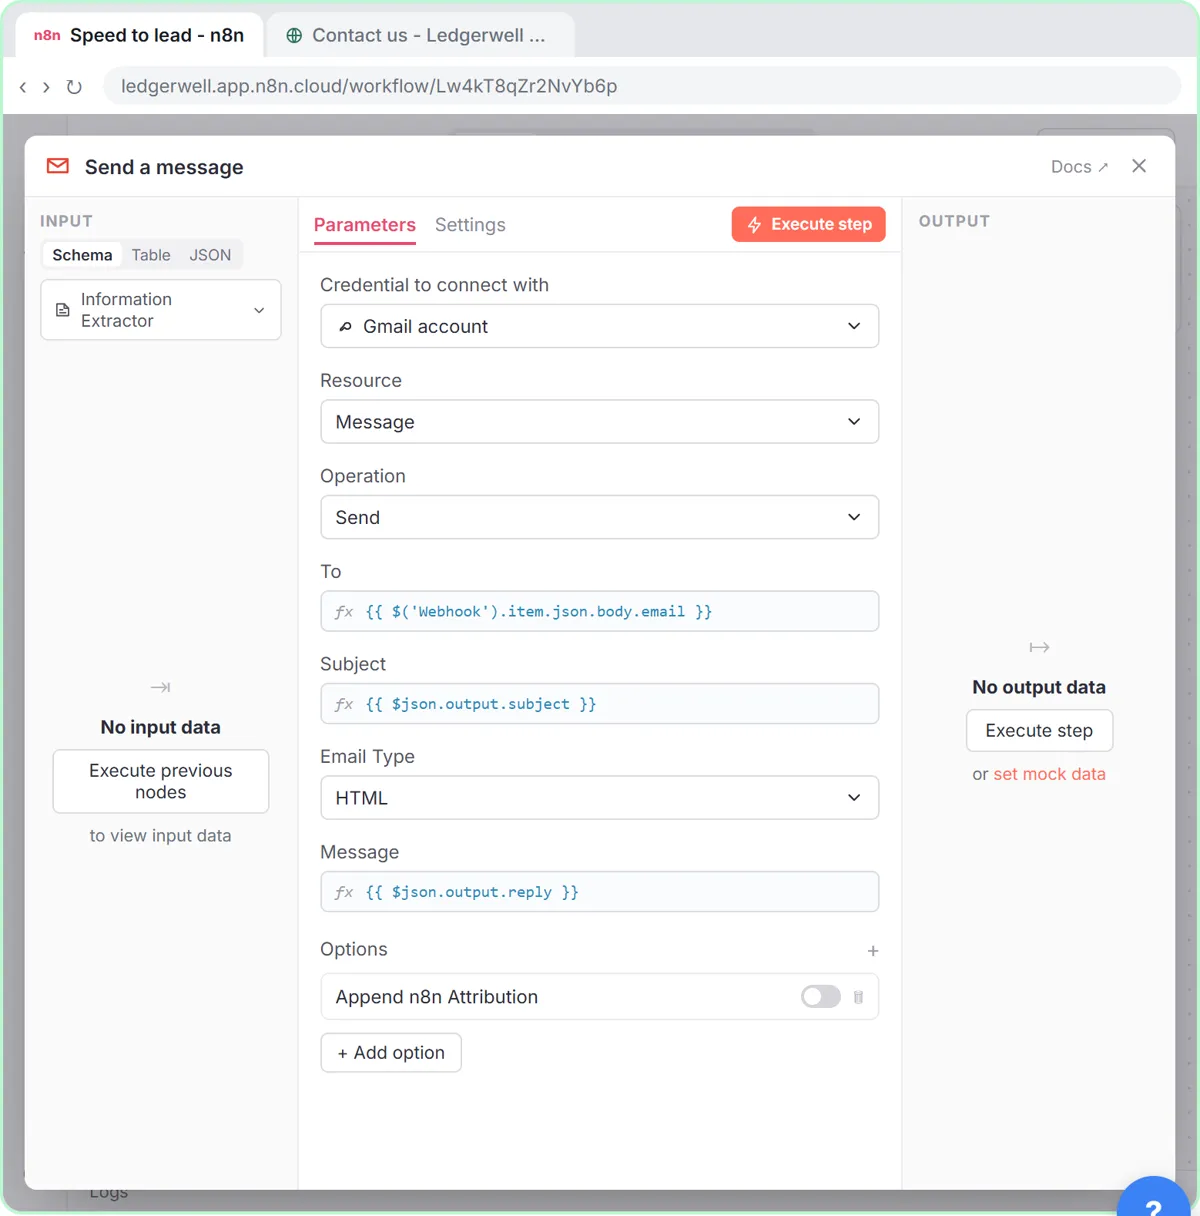Click the globe icon on Contact us tab
The height and width of the screenshot is (1216, 1200).
pyautogui.click(x=294, y=35)
